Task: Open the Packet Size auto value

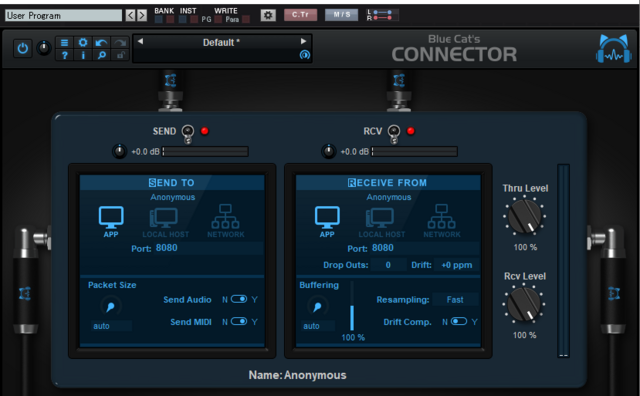Action: 111,326
